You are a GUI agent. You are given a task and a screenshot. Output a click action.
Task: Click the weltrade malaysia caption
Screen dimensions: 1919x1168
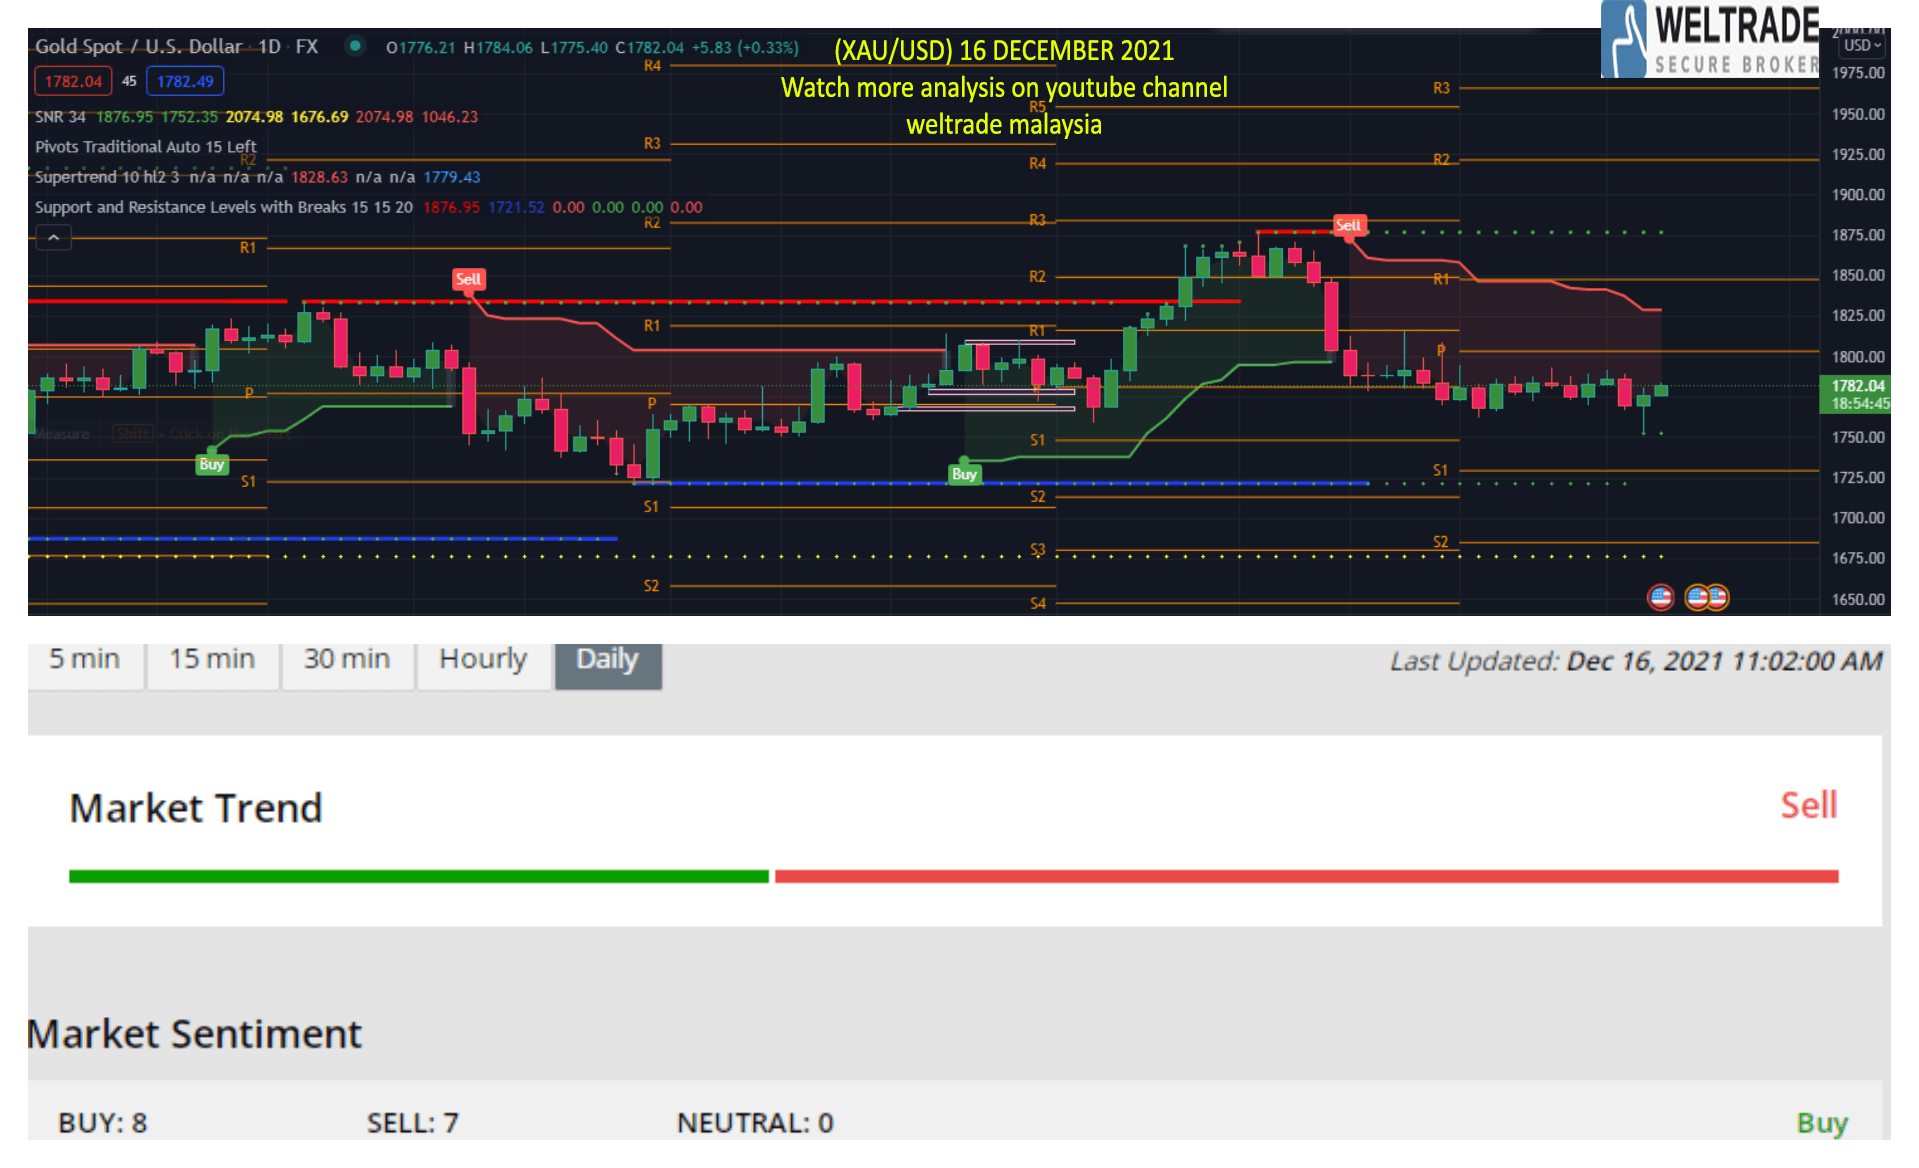coord(1004,125)
